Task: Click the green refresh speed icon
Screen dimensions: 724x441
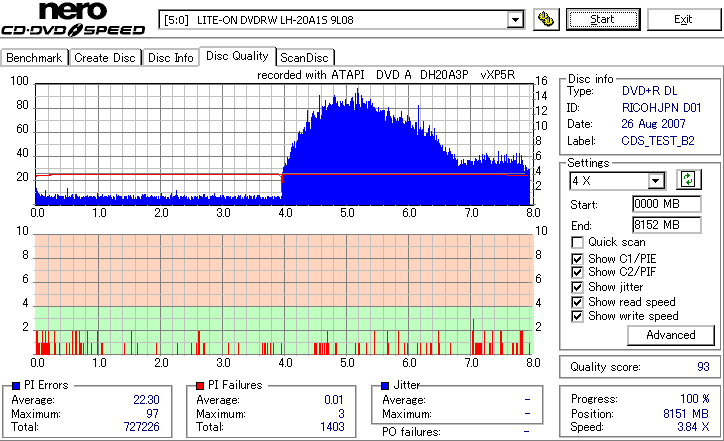Action: [688, 179]
